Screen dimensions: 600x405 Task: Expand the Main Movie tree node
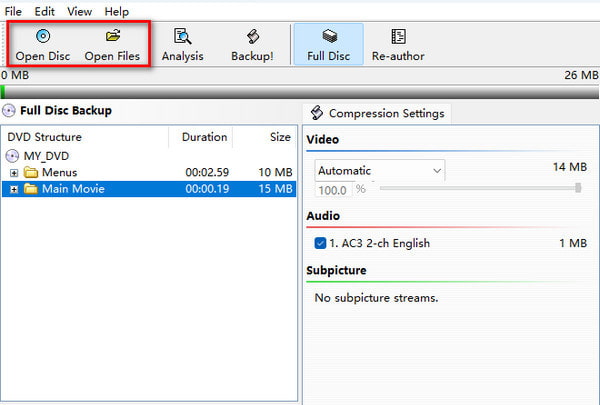pos(14,189)
